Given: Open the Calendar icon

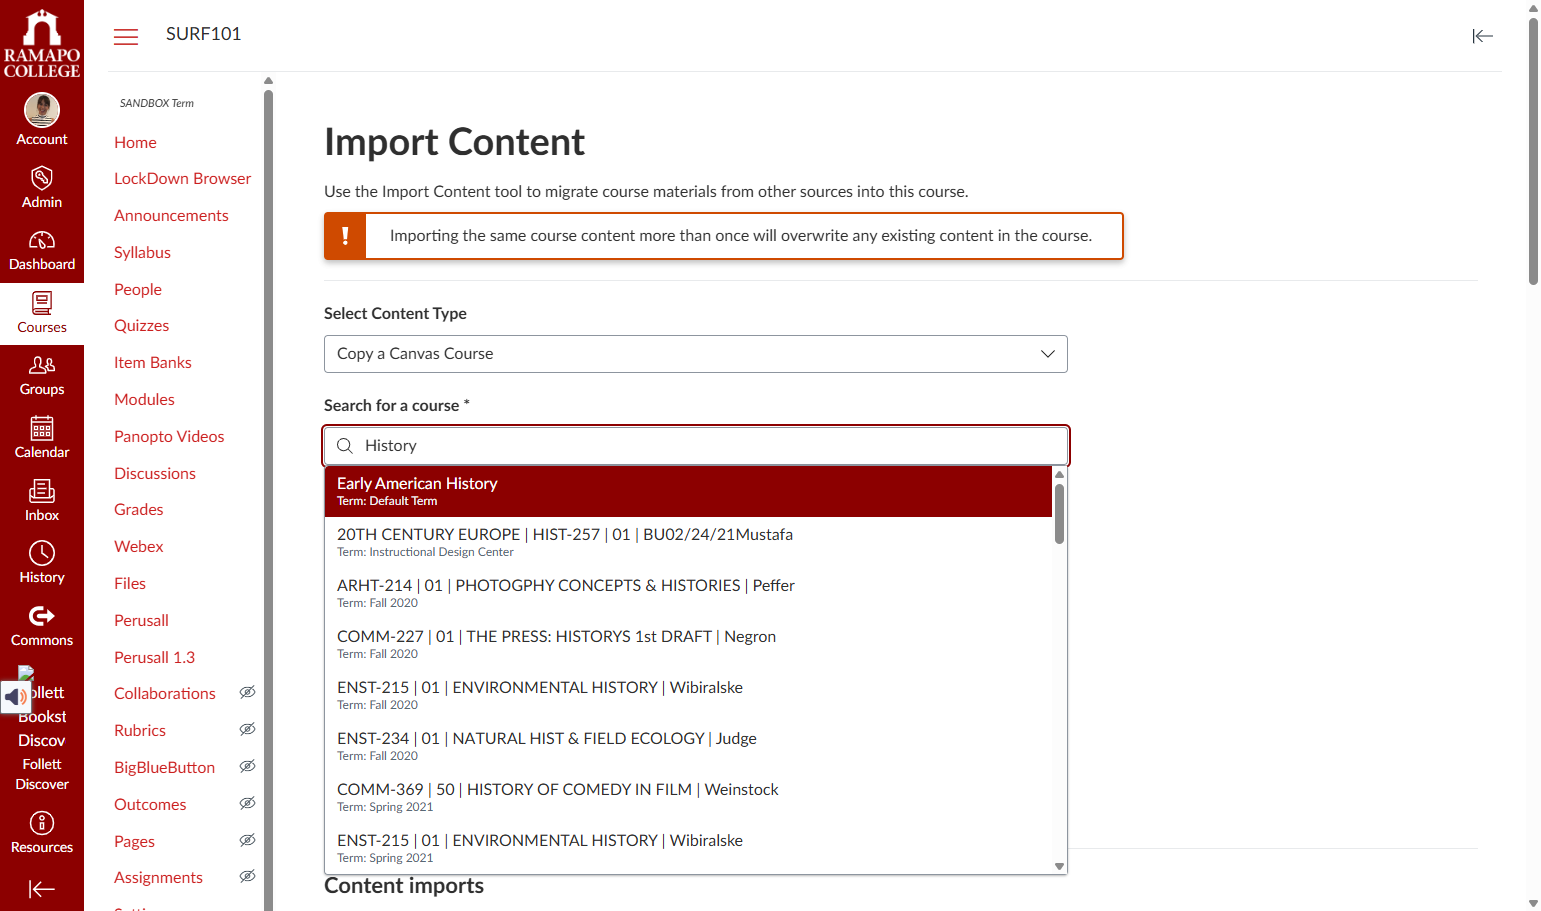Looking at the screenshot, I should point(42,428).
